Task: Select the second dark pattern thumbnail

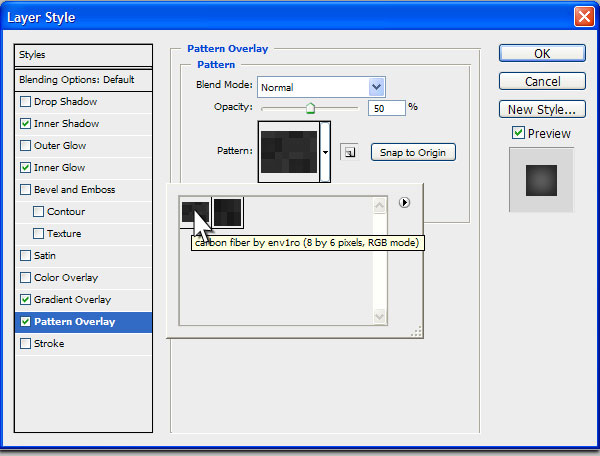Action: [x=228, y=212]
